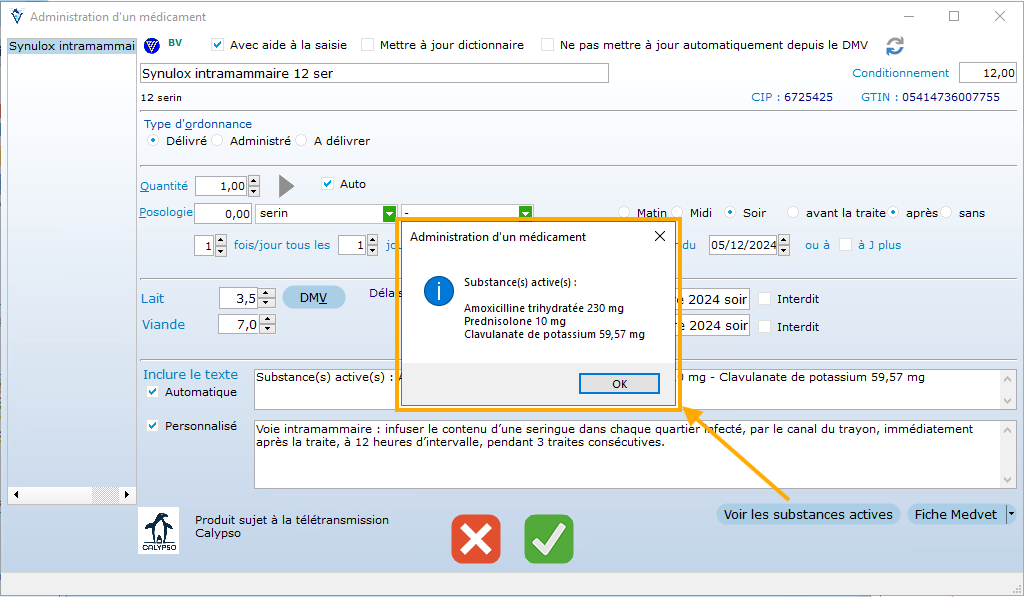Image resolution: width=1024 pixels, height=597 pixels.
Task: Validate with the green checkmark button
Action: 549,539
